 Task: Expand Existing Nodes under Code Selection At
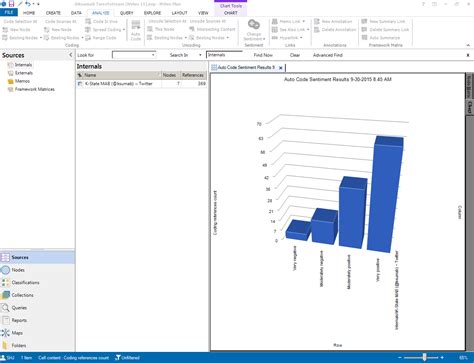click(x=41, y=38)
